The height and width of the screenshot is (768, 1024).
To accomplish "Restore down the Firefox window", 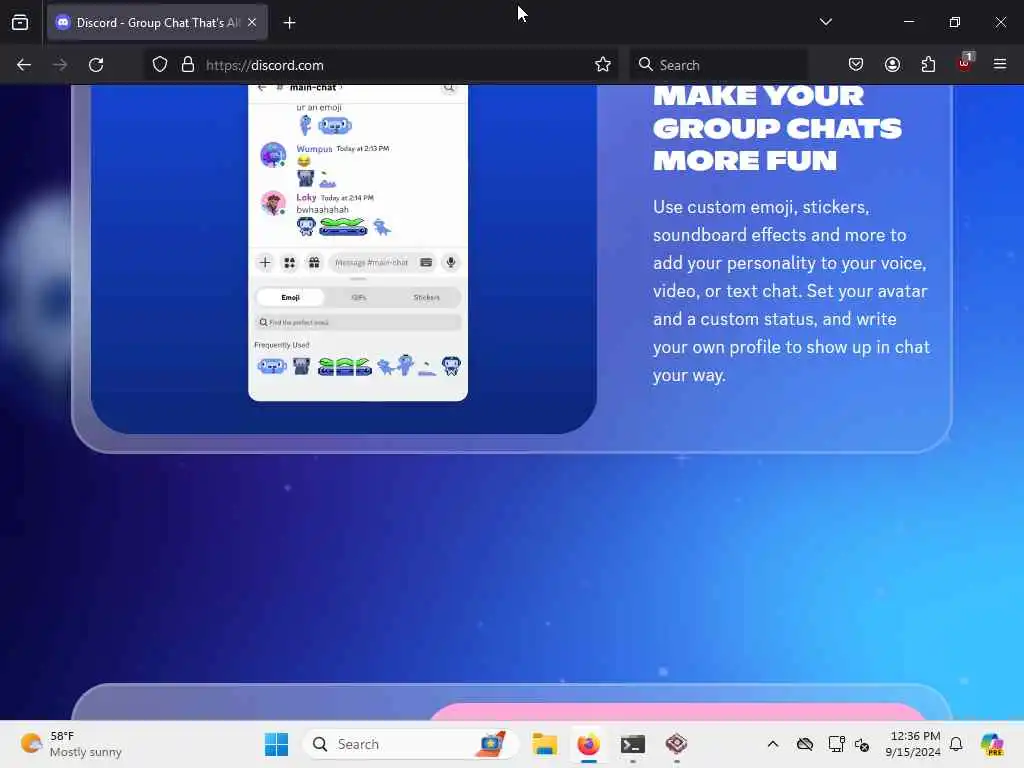I will (x=955, y=22).
